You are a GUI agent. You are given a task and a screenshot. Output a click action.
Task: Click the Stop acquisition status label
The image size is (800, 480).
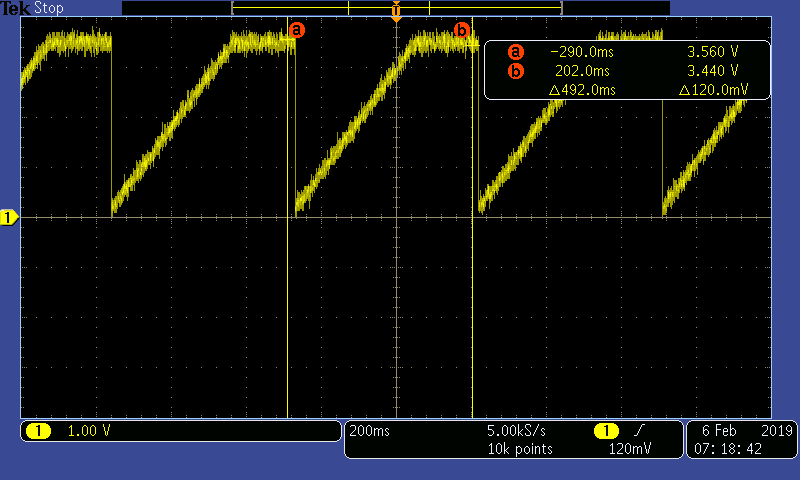pyautogui.click(x=49, y=8)
